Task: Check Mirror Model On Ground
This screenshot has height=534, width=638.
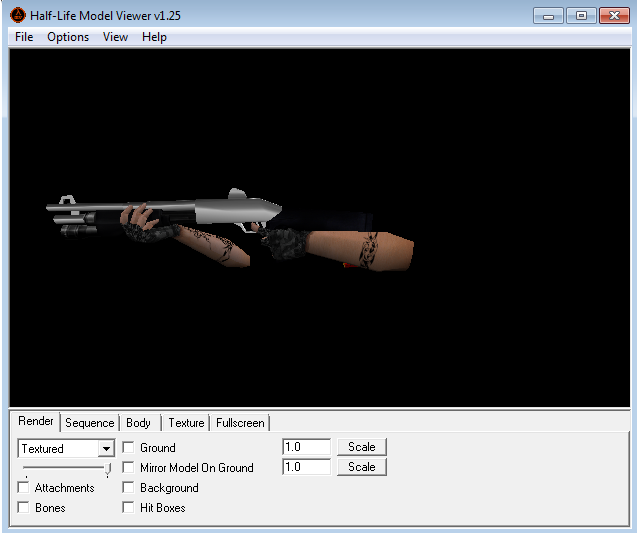Action: coord(129,468)
